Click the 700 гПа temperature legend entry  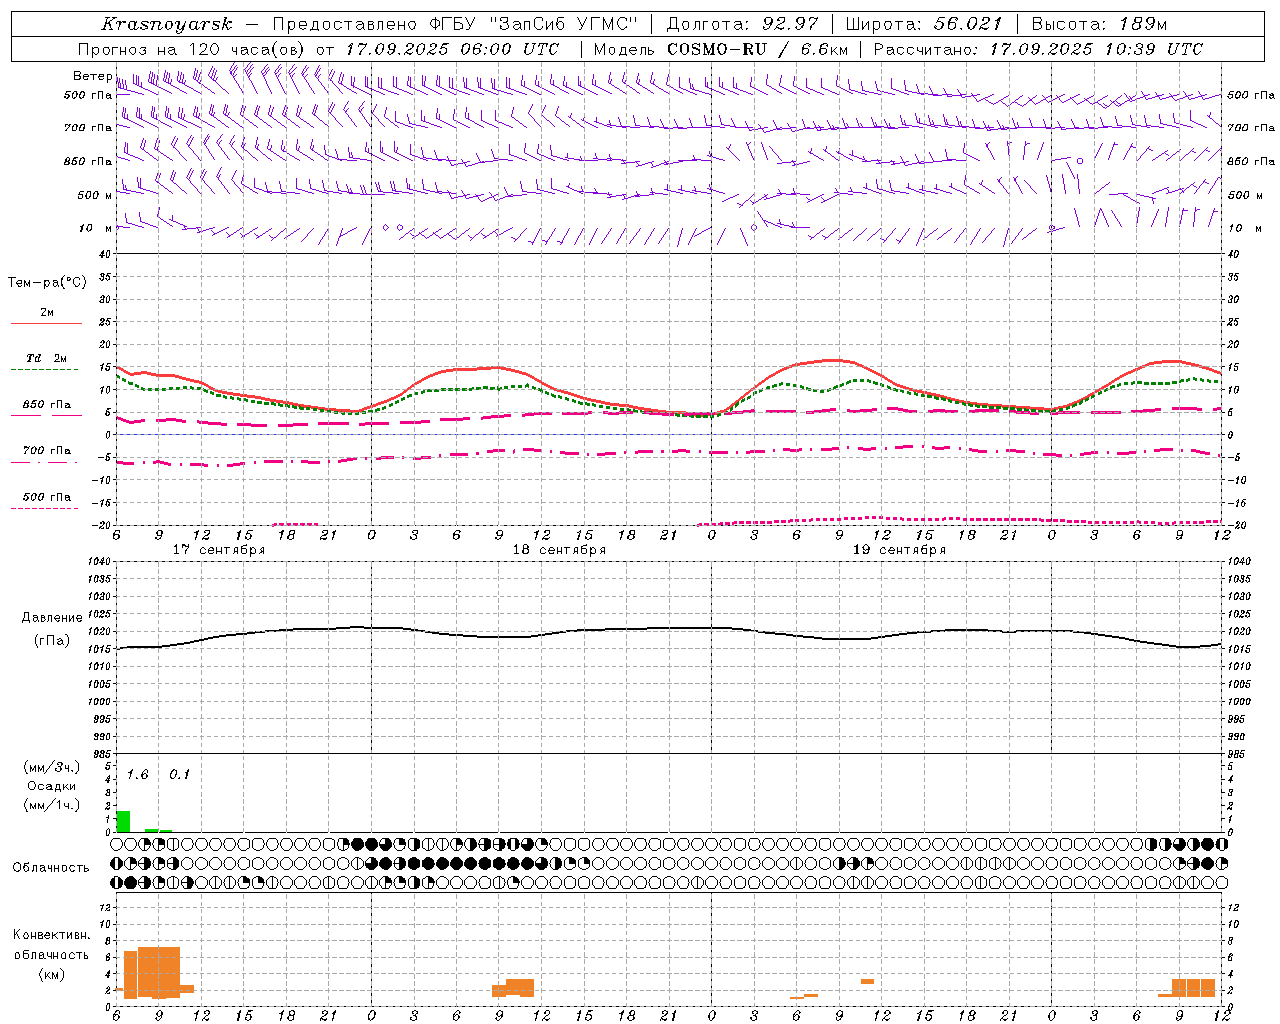(47, 455)
